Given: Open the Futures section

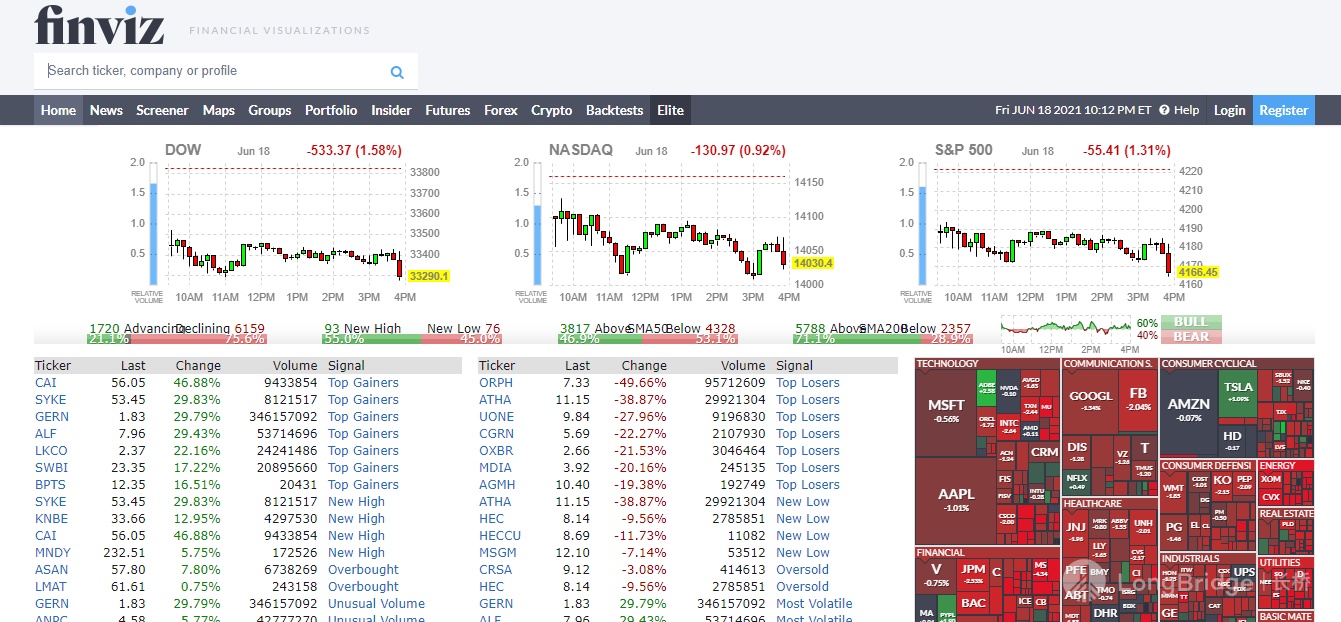Looking at the screenshot, I should [x=447, y=110].
